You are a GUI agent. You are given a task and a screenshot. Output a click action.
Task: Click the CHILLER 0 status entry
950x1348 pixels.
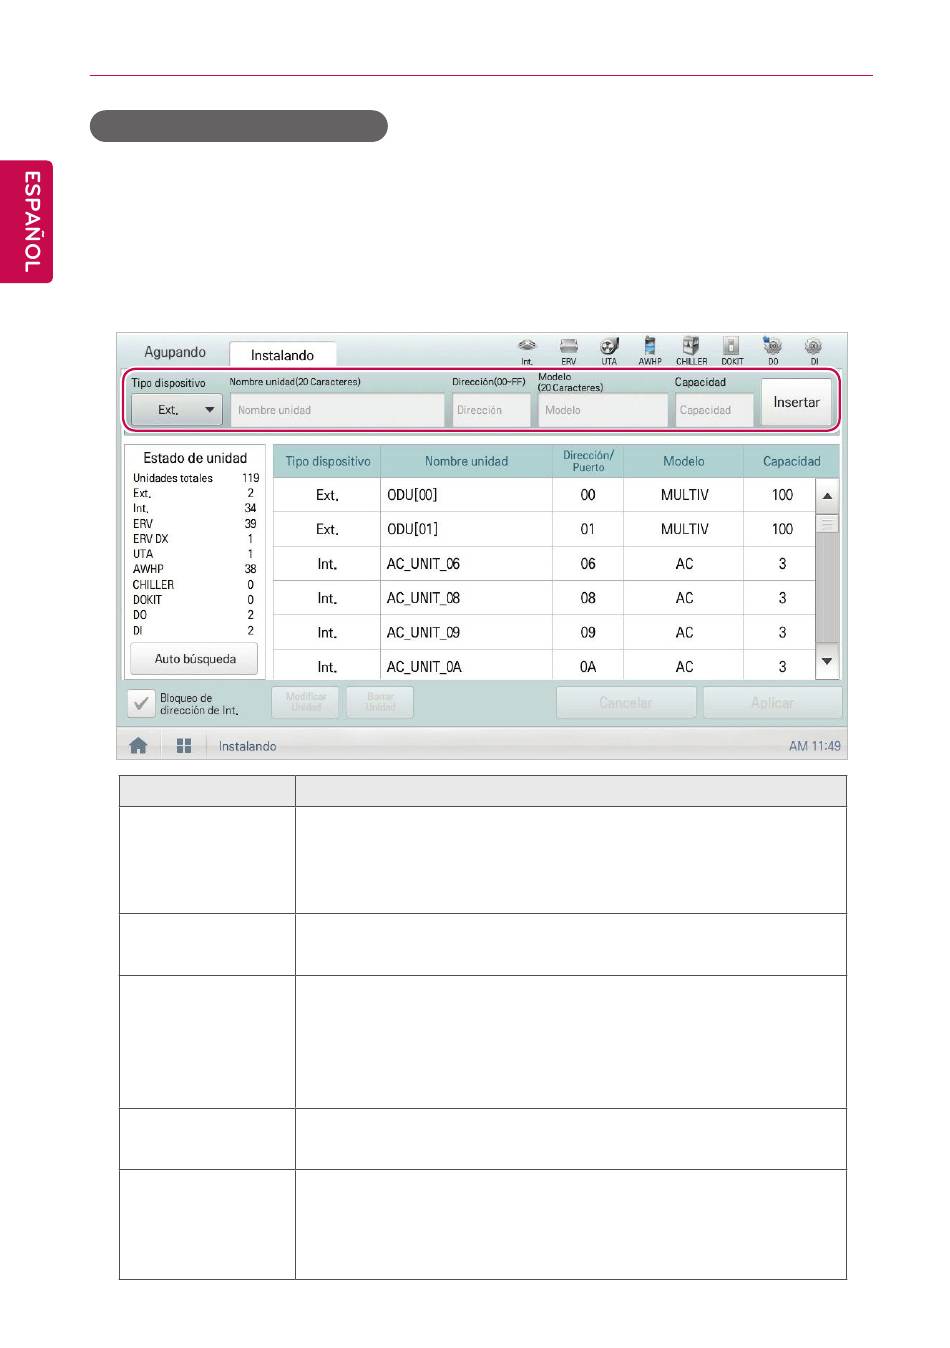click(x=195, y=585)
